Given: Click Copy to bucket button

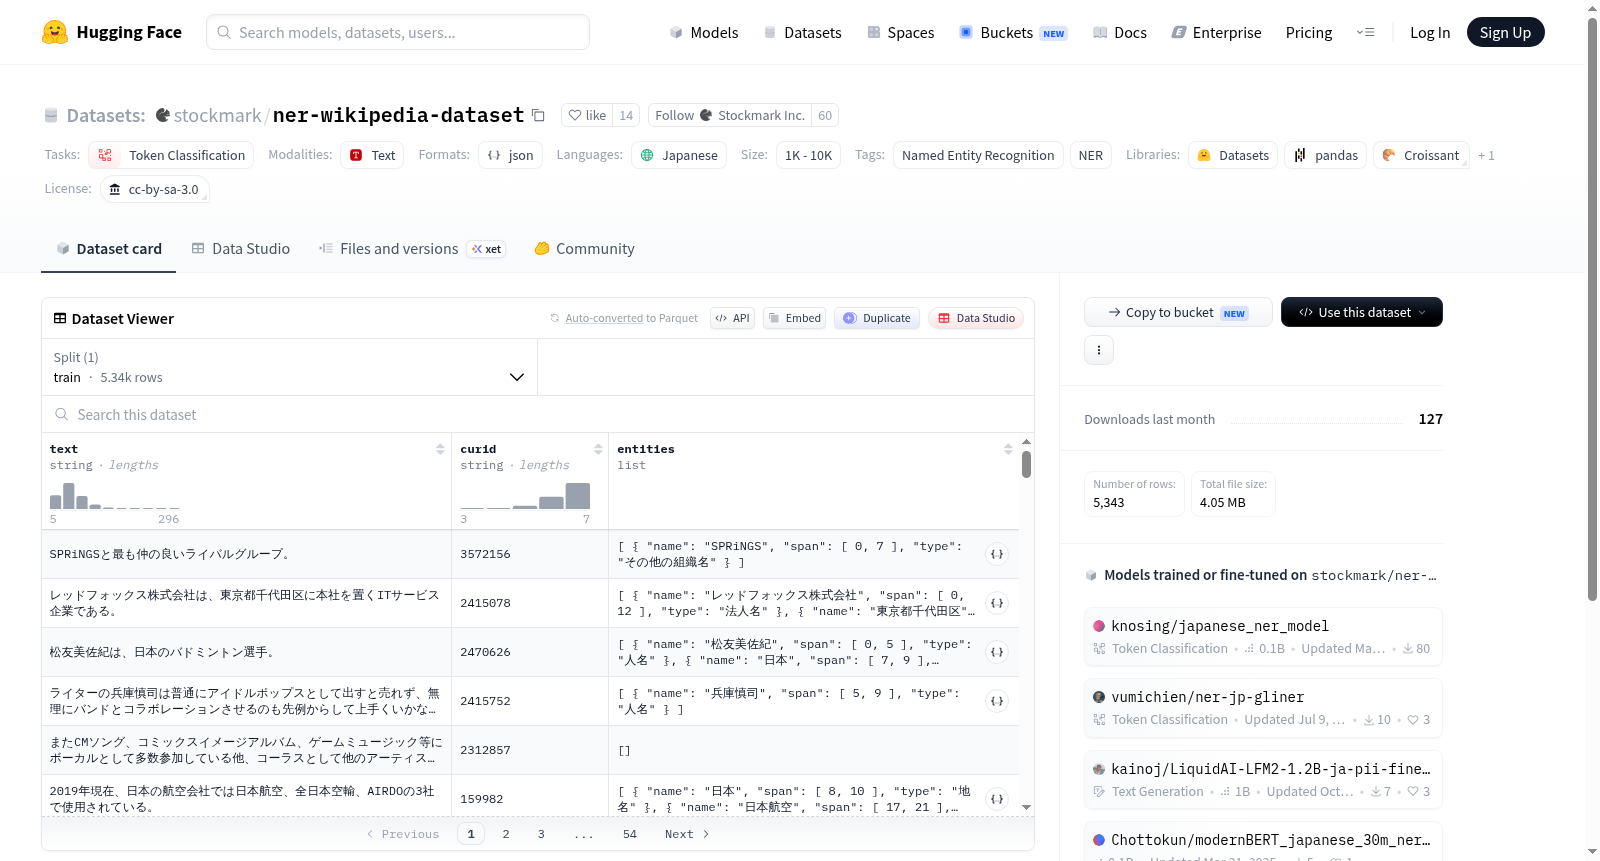Looking at the screenshot, I should [1178, 312].
